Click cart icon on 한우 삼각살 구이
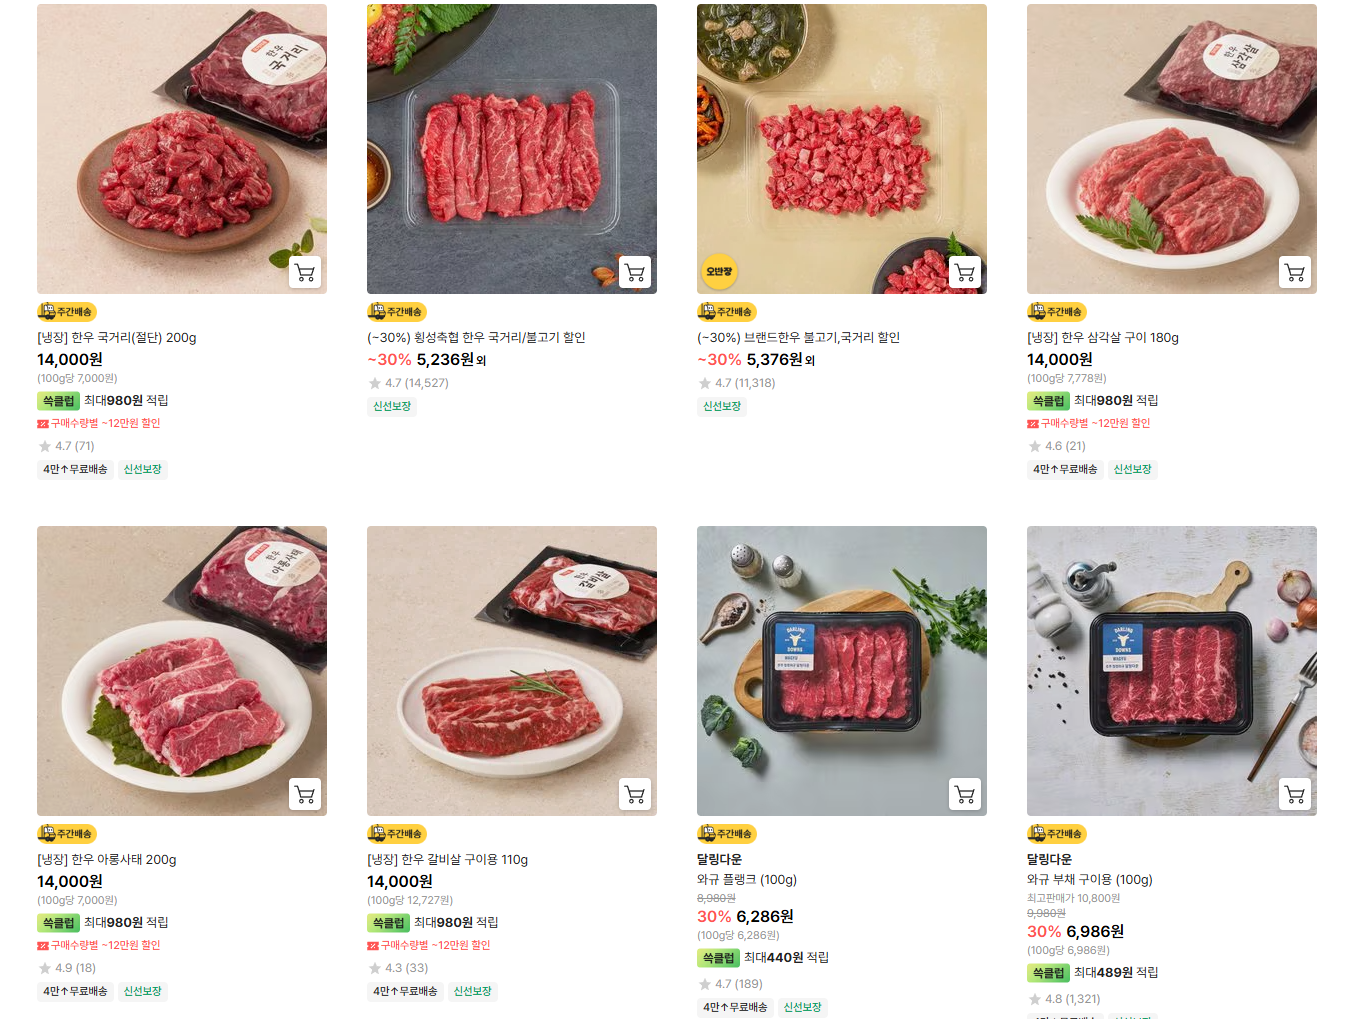The height and width of the screenshot is (1019, 1346). pos(1295,272)
